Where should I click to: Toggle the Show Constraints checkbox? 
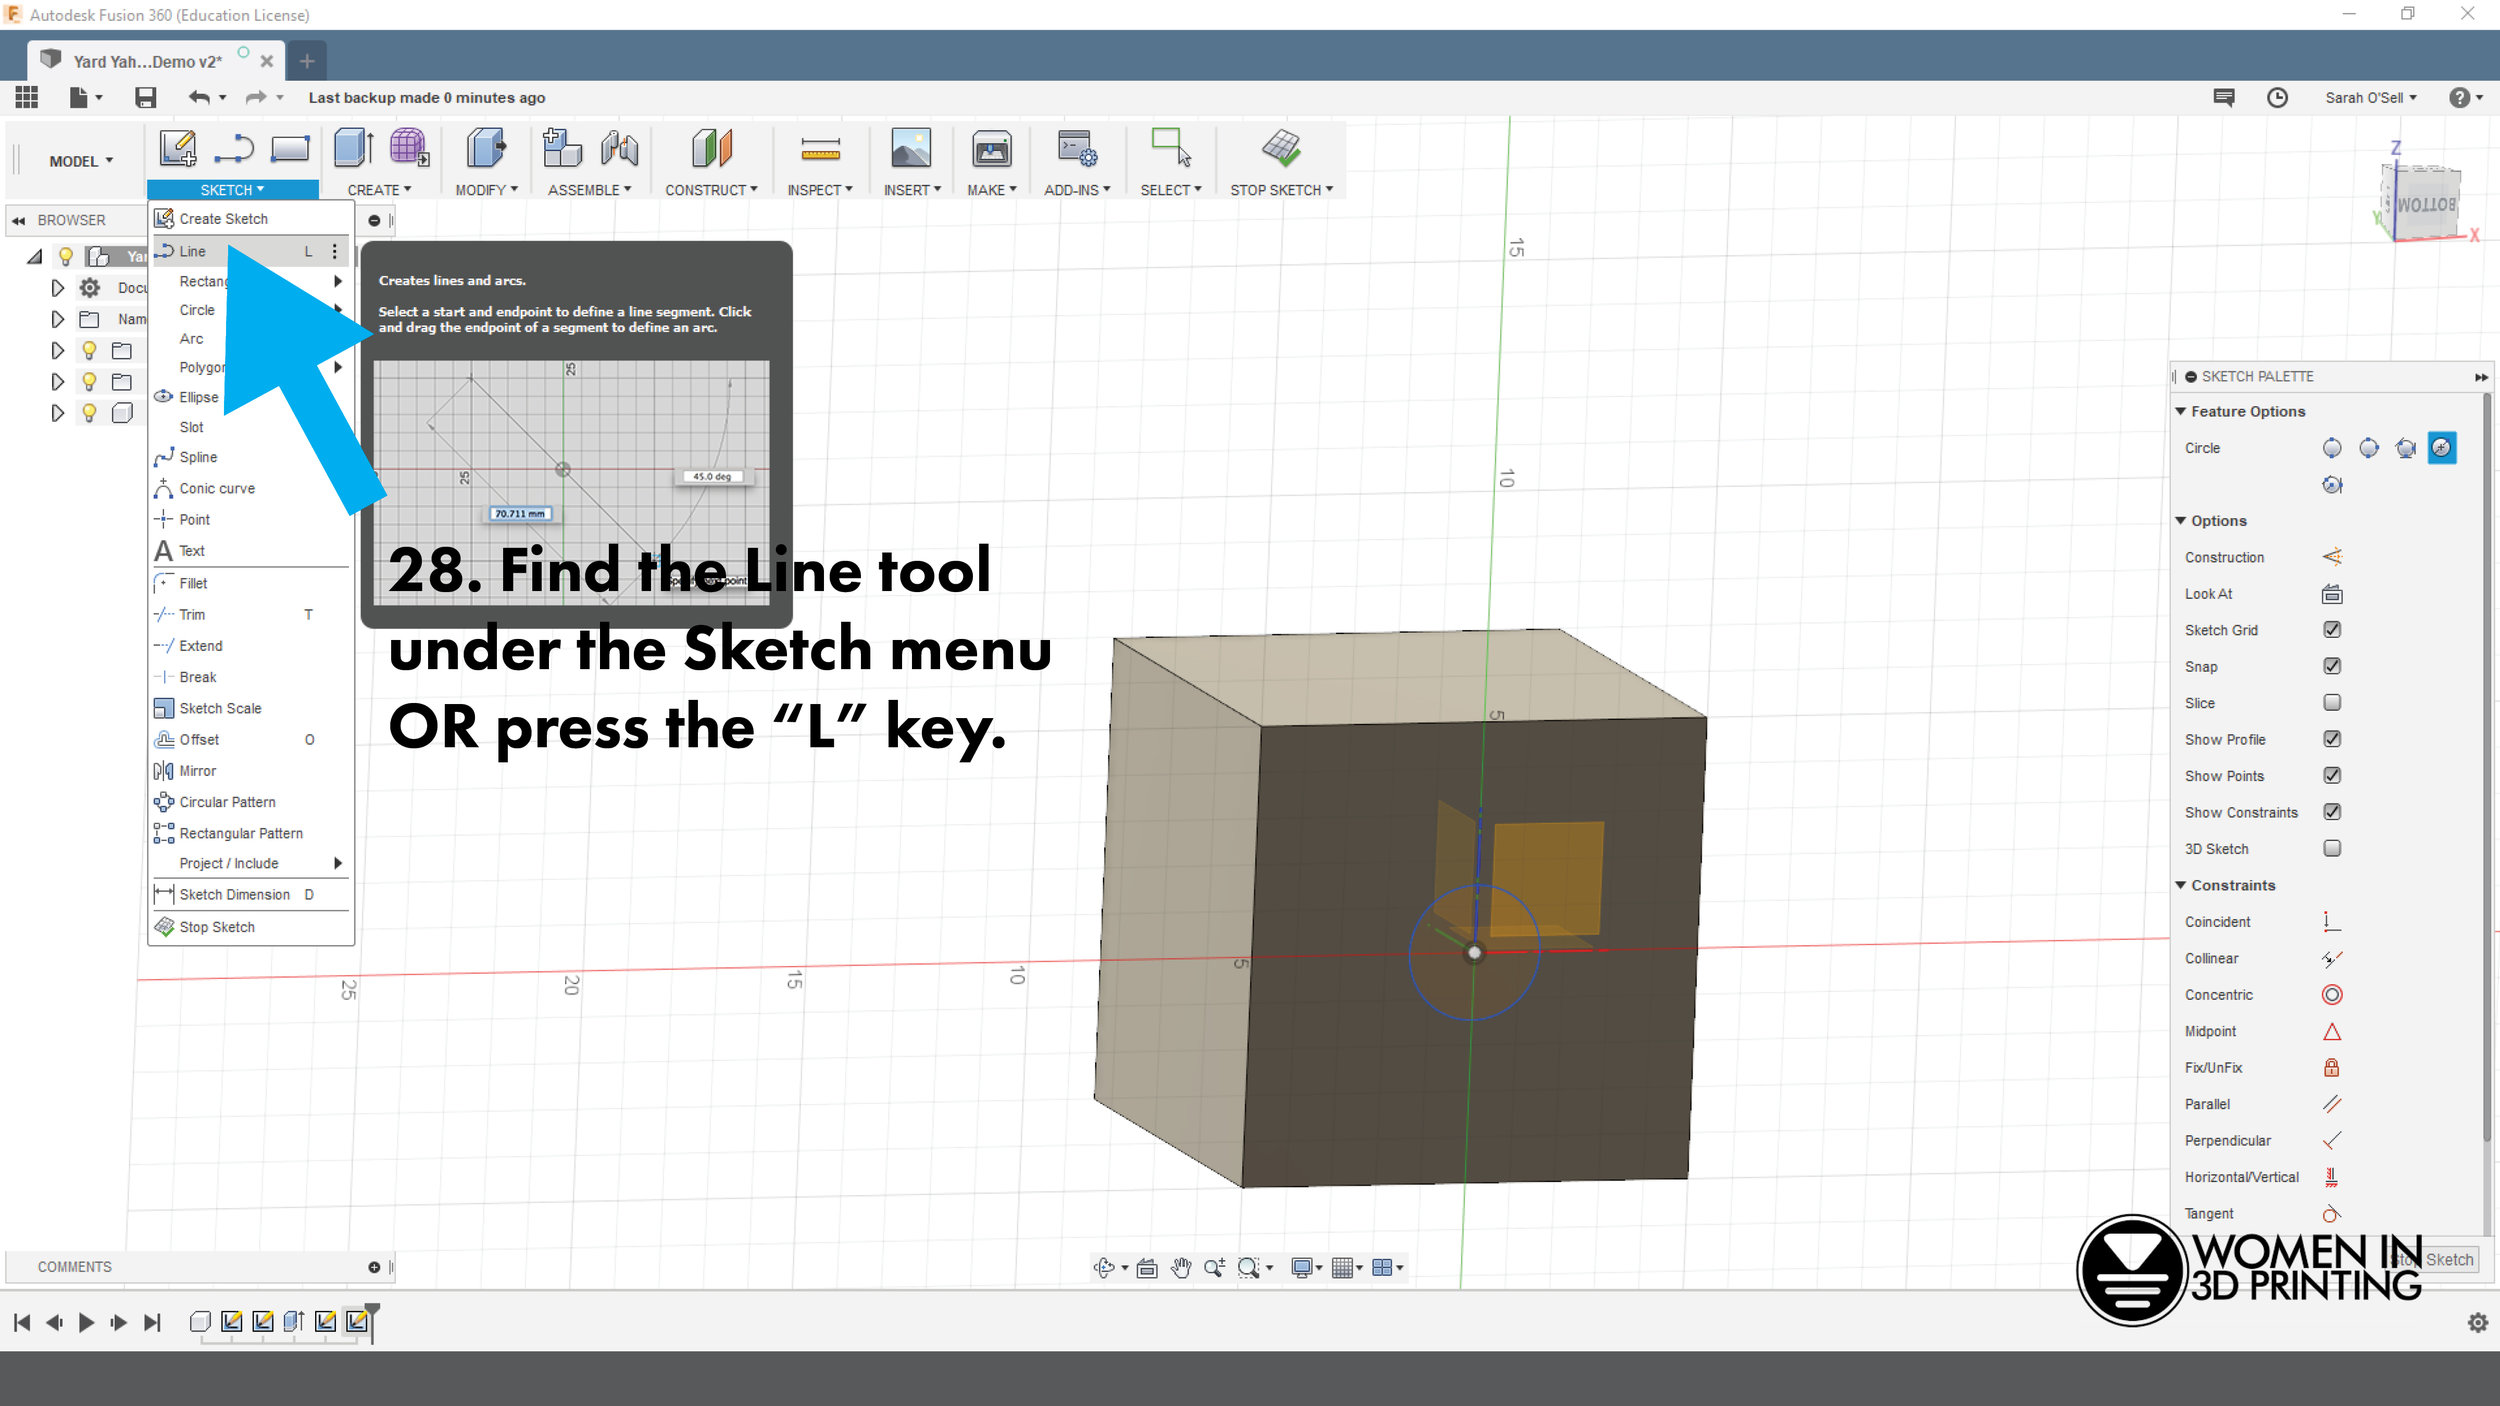pos(2332,812)
